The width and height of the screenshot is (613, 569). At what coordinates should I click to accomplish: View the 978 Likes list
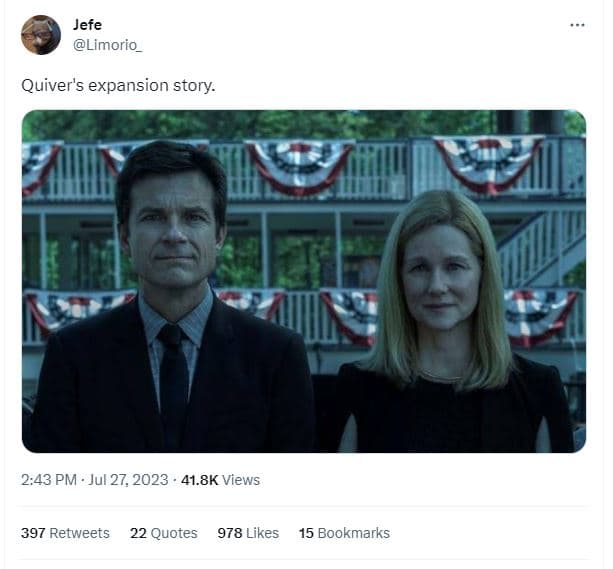(248, 533)
